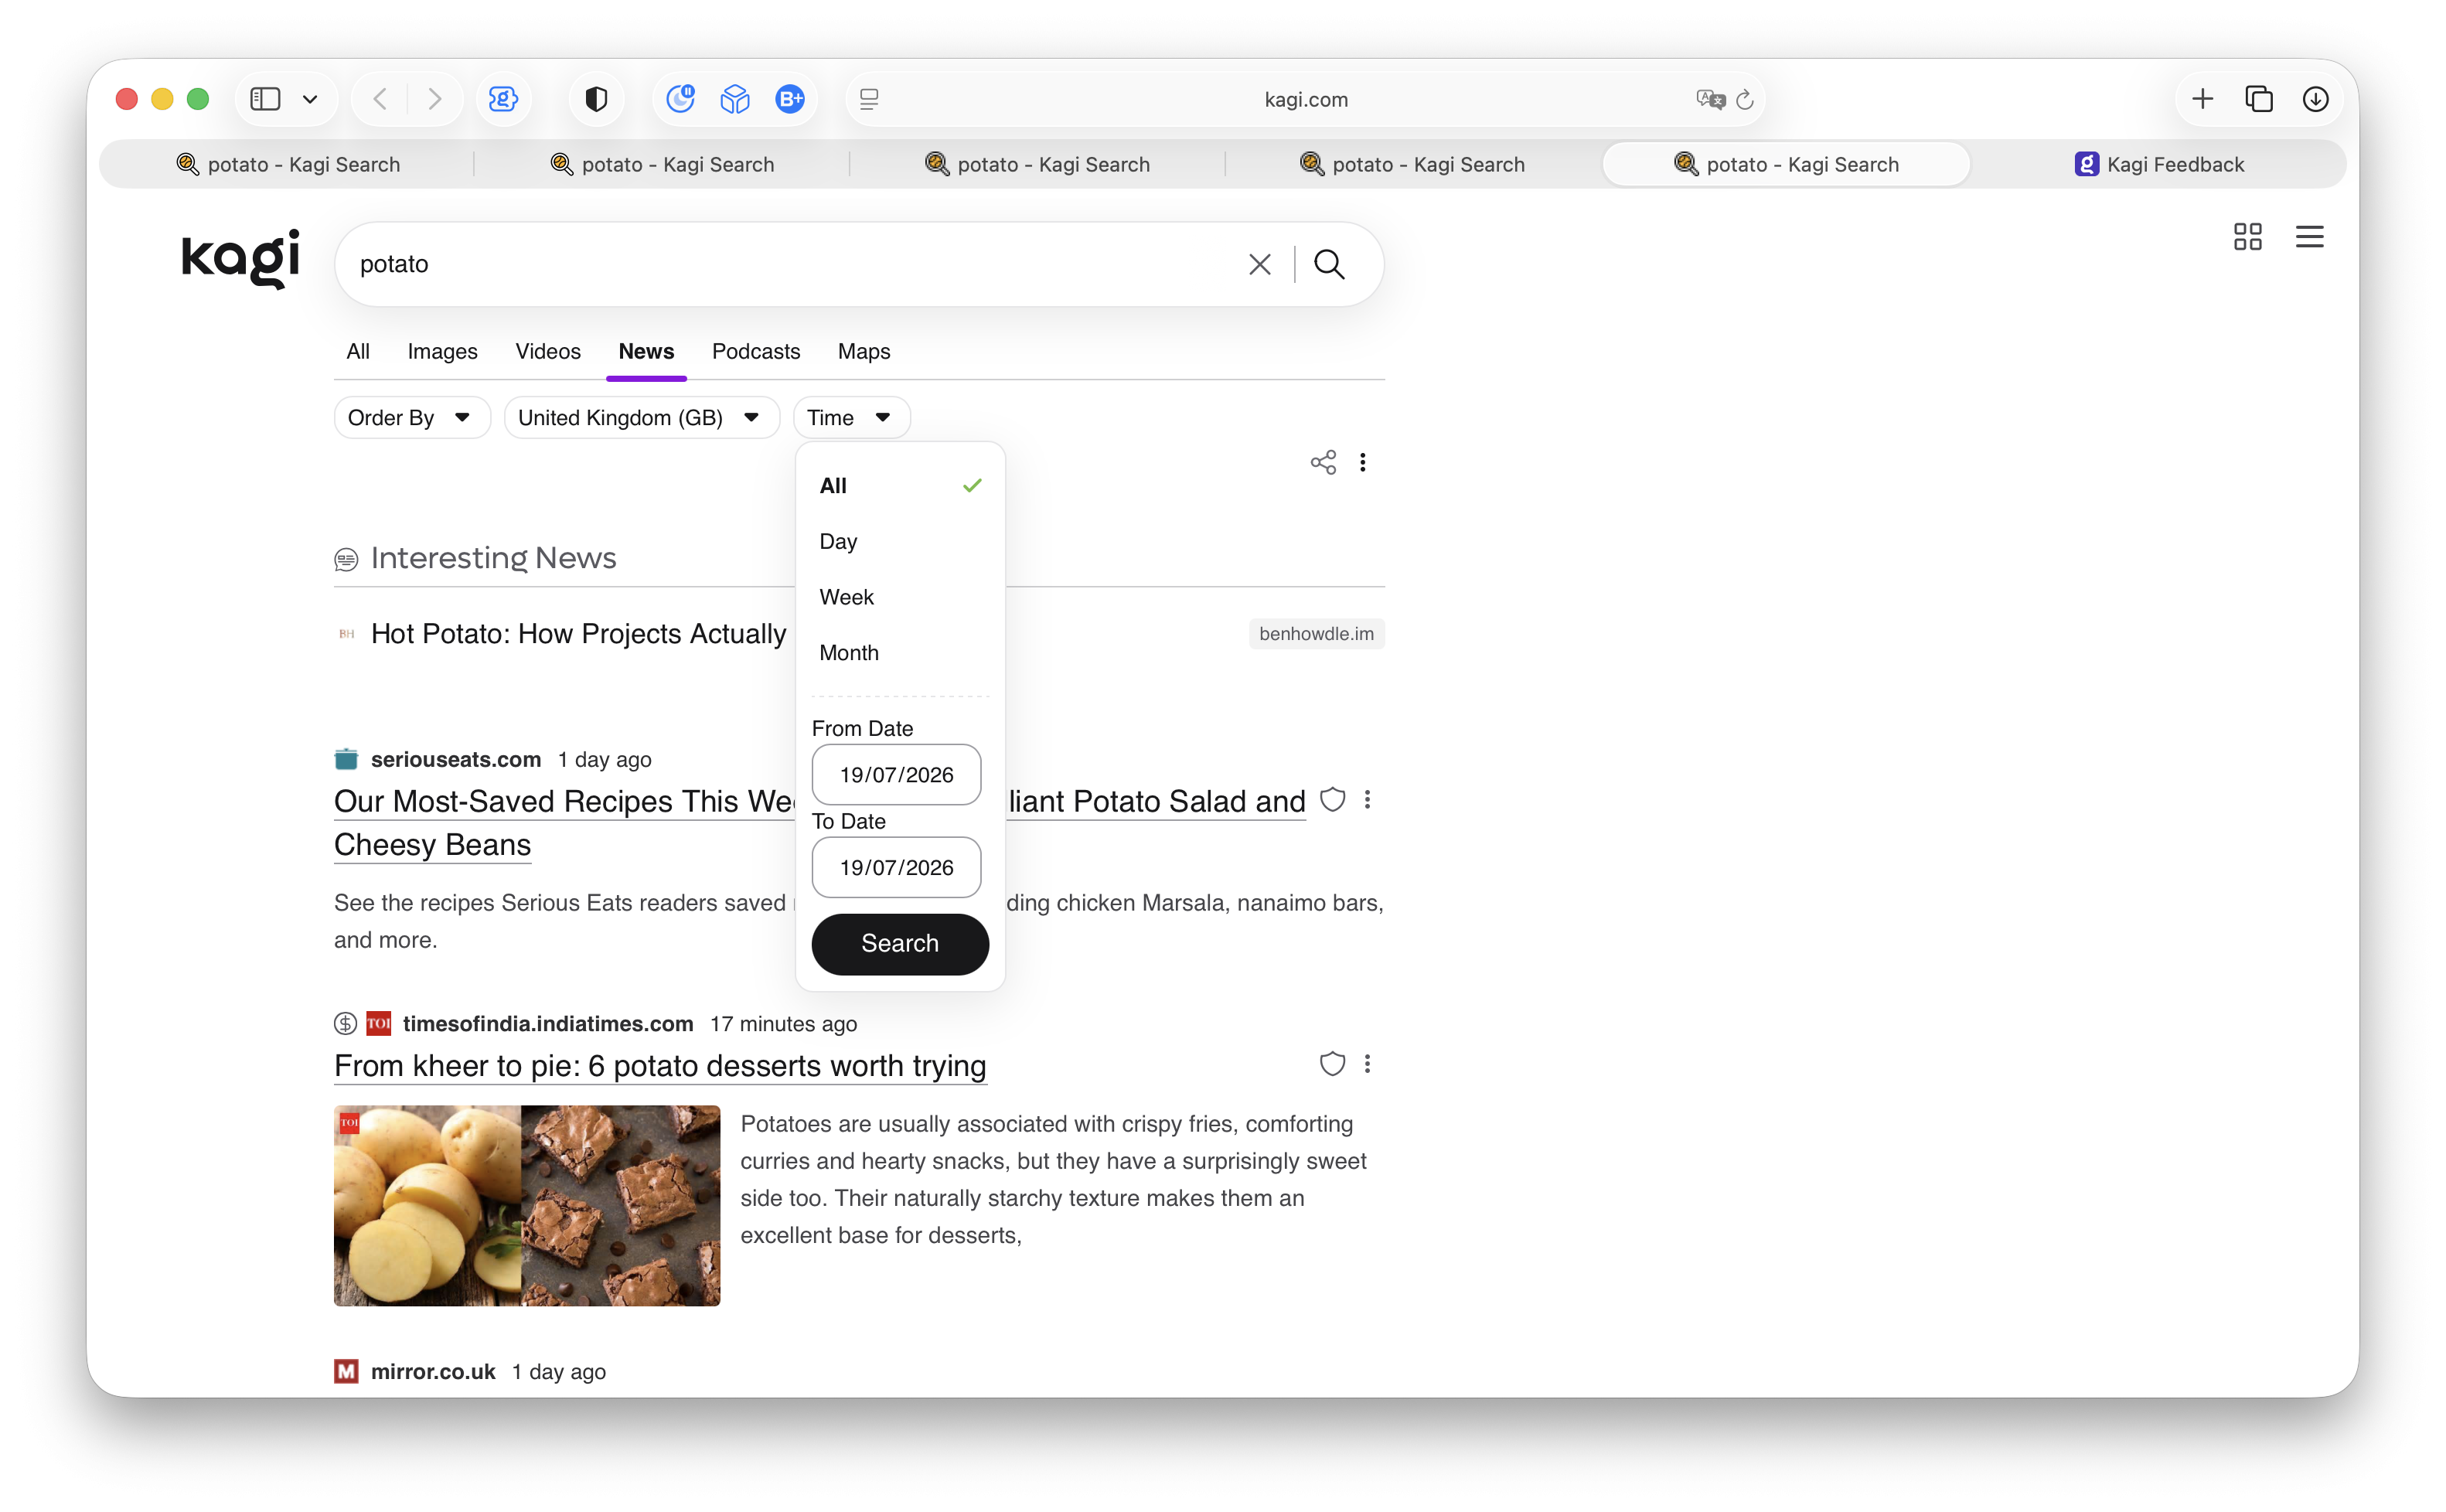Click the '17 minutes ago' timestamp
Viewport: 2446px width, 1512px height.
click(783, 1024)
